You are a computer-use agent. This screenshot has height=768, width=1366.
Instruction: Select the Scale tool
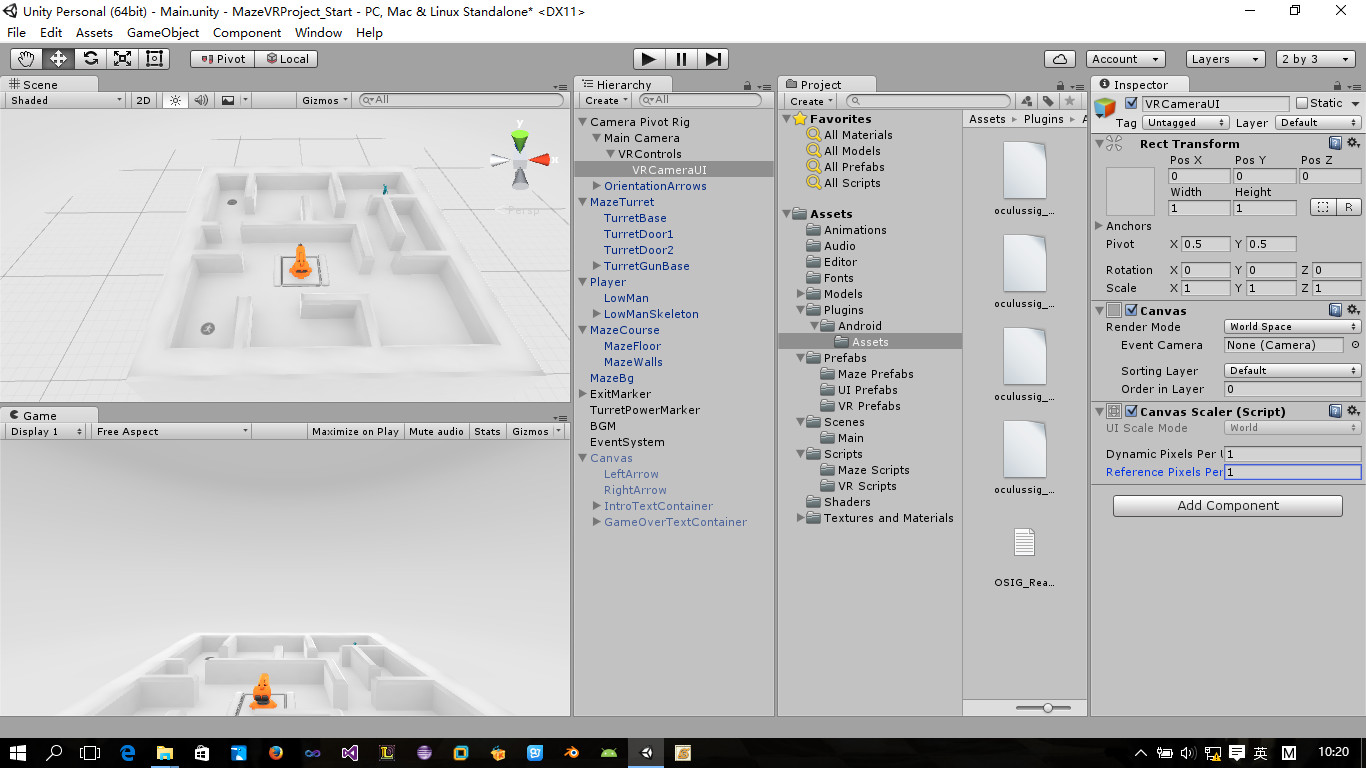[122, 59]
